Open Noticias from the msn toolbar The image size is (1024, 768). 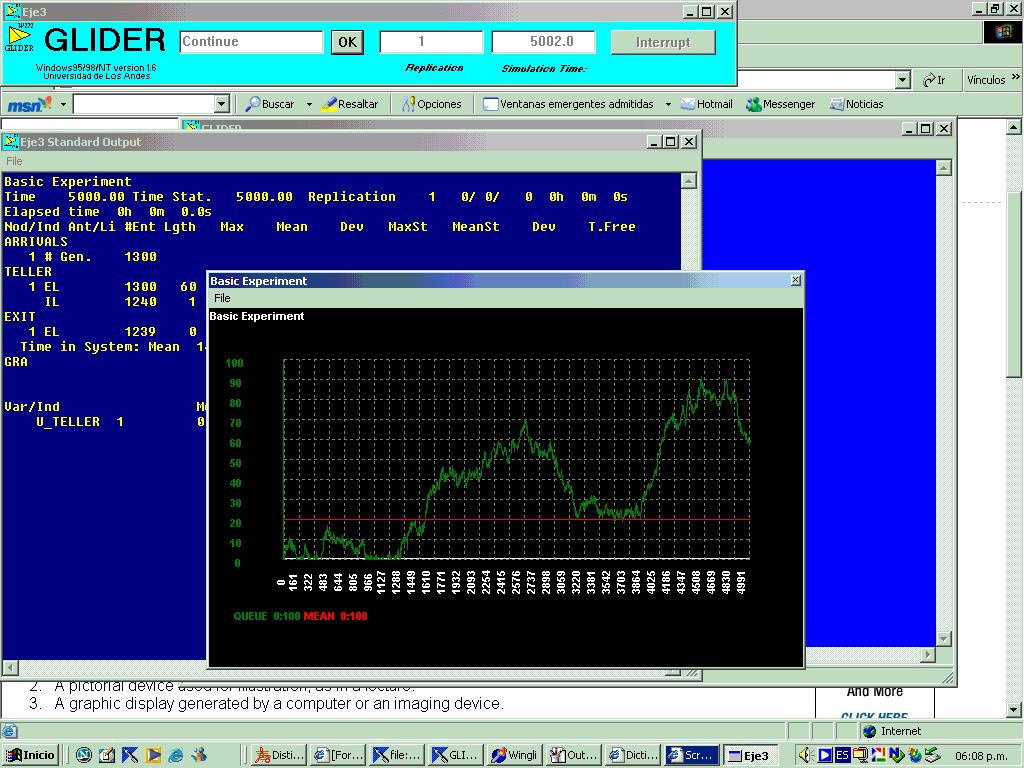tap(856, 104)
